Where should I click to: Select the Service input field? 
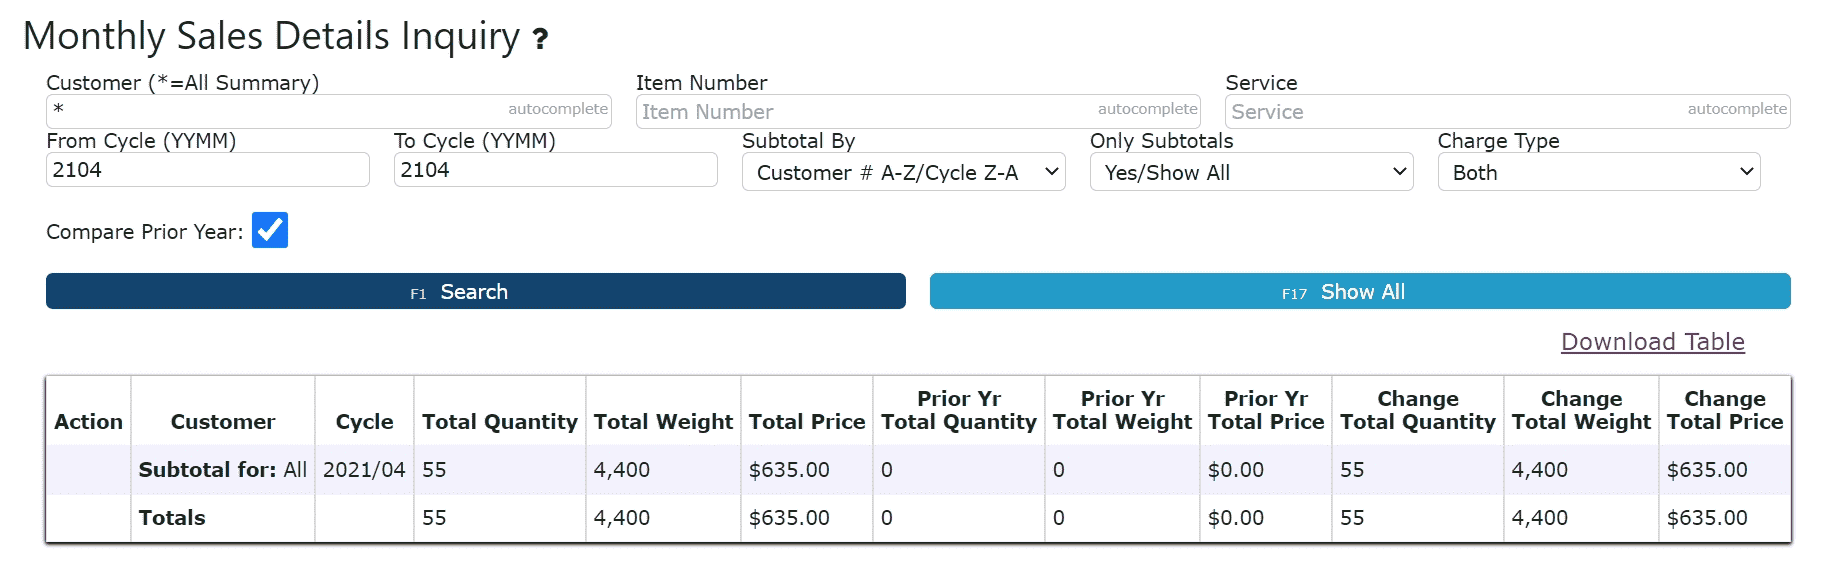(x=1456, y=112)
